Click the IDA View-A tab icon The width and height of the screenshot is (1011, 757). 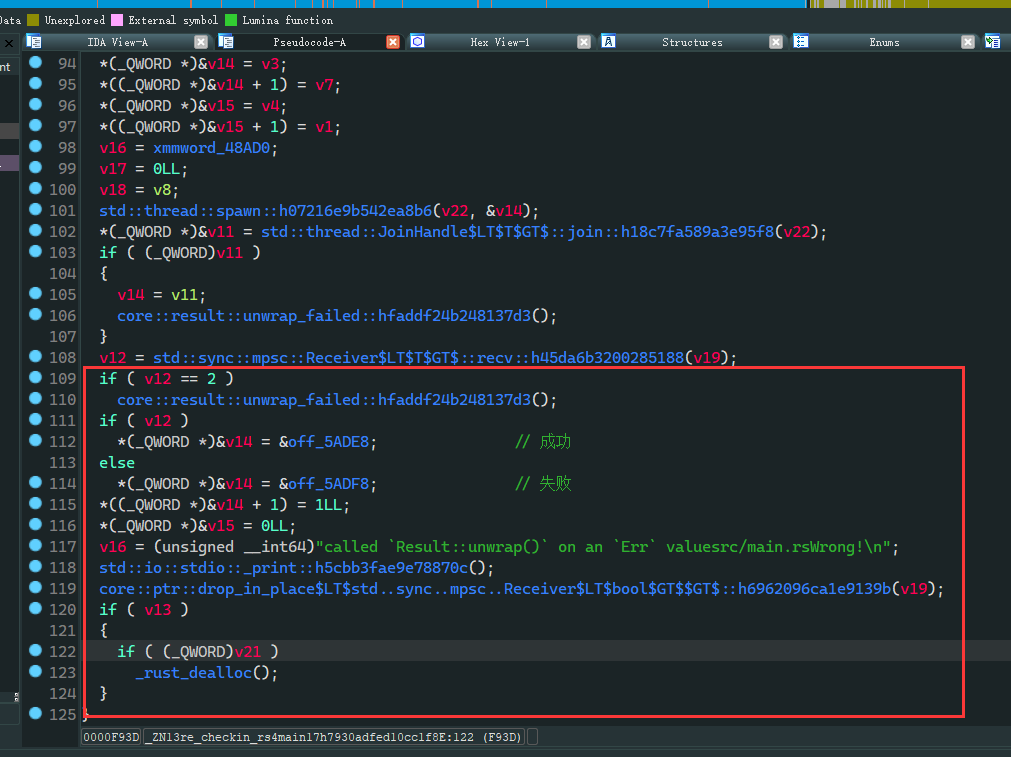click(x=34, y=42)
